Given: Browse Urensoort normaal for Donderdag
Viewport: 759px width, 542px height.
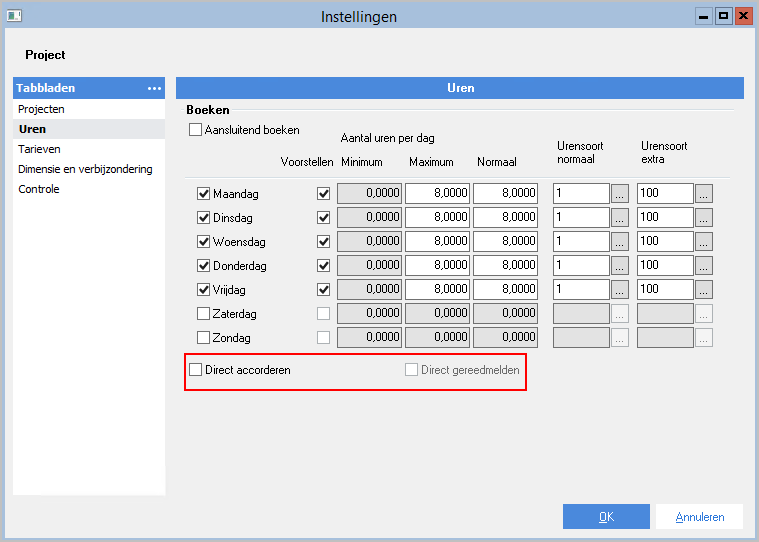Looking at the screenshot, I should click(620, 266).
